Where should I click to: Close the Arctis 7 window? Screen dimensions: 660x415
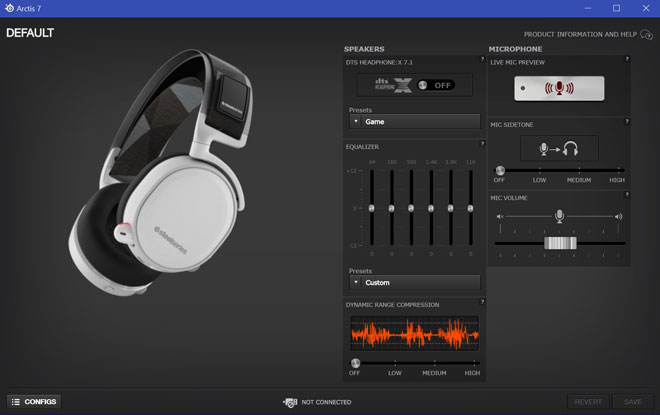[x=646, y=8]
